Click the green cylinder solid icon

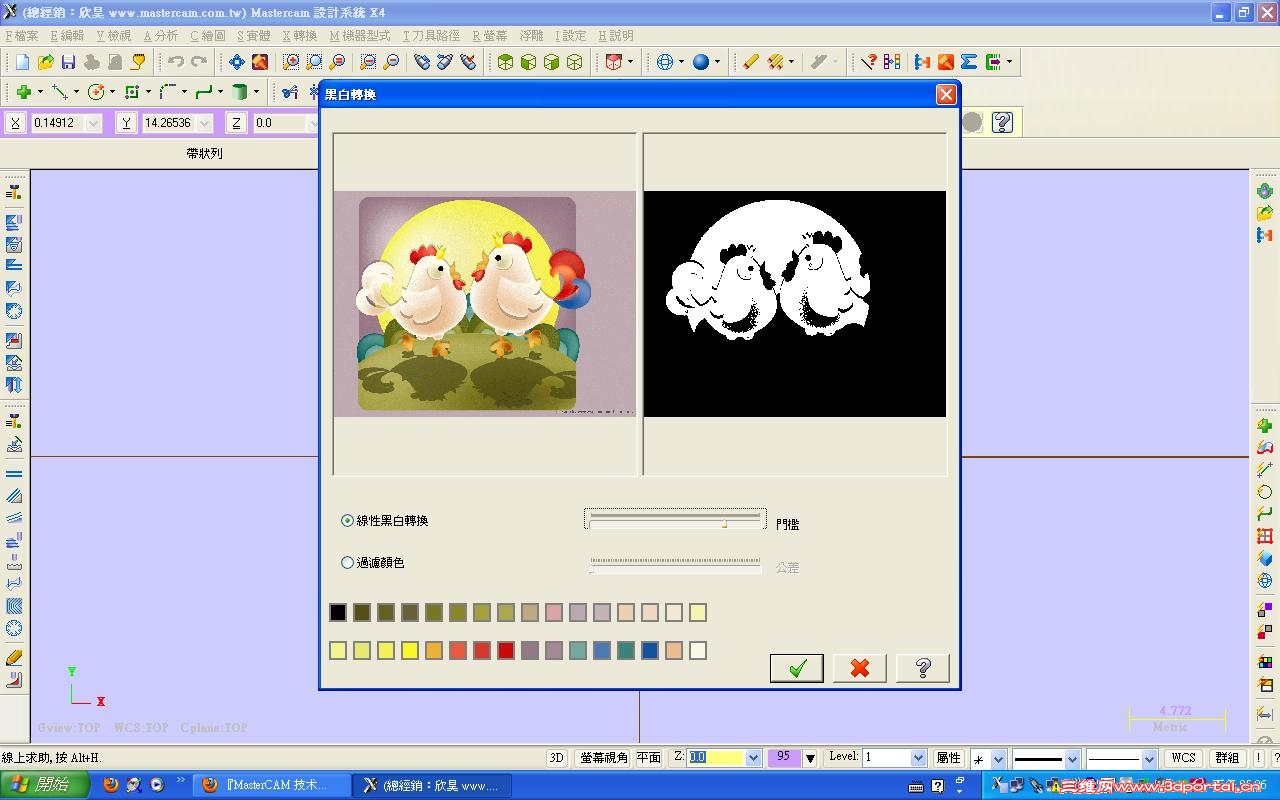click(240, 92)
